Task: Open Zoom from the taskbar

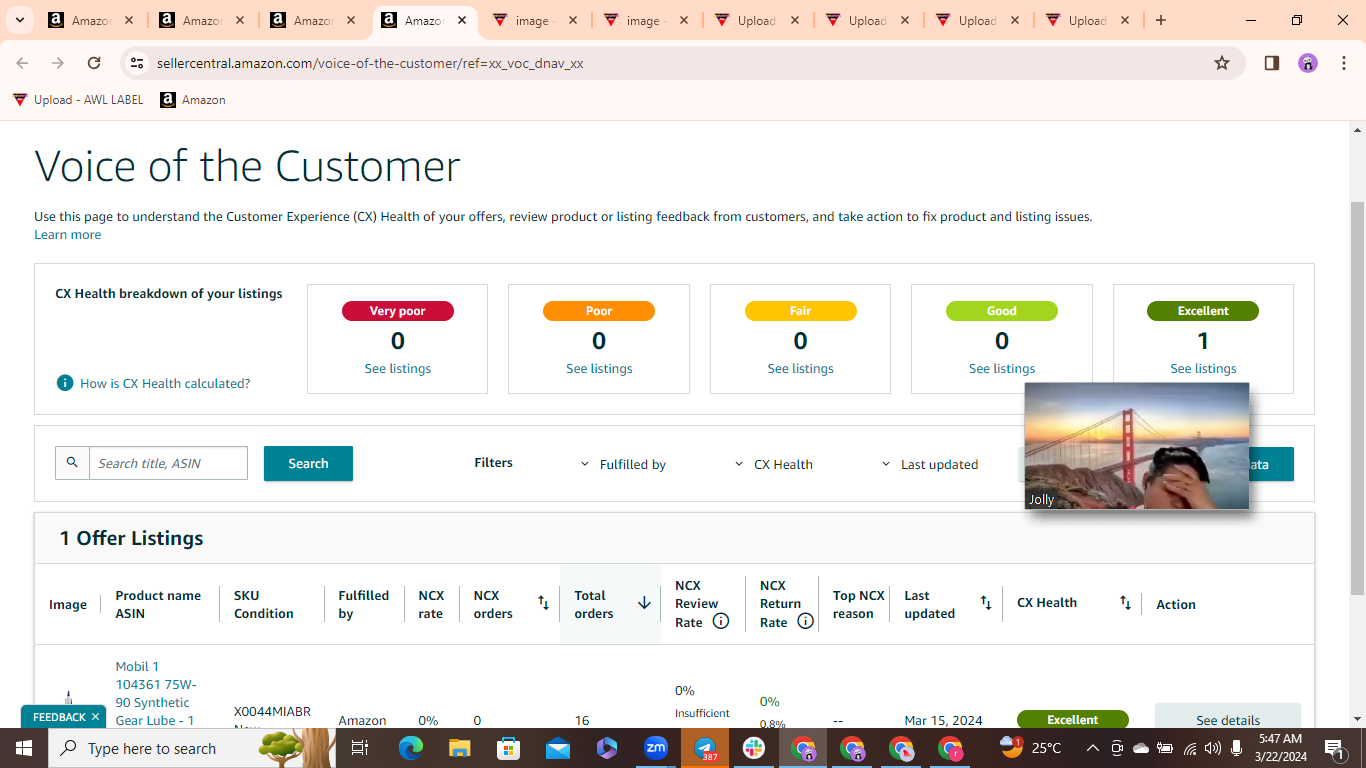Action: [656, 748]
